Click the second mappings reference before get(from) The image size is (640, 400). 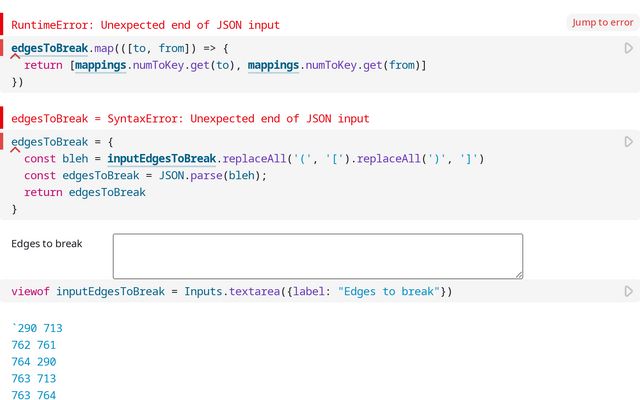(x=280, y=65)
